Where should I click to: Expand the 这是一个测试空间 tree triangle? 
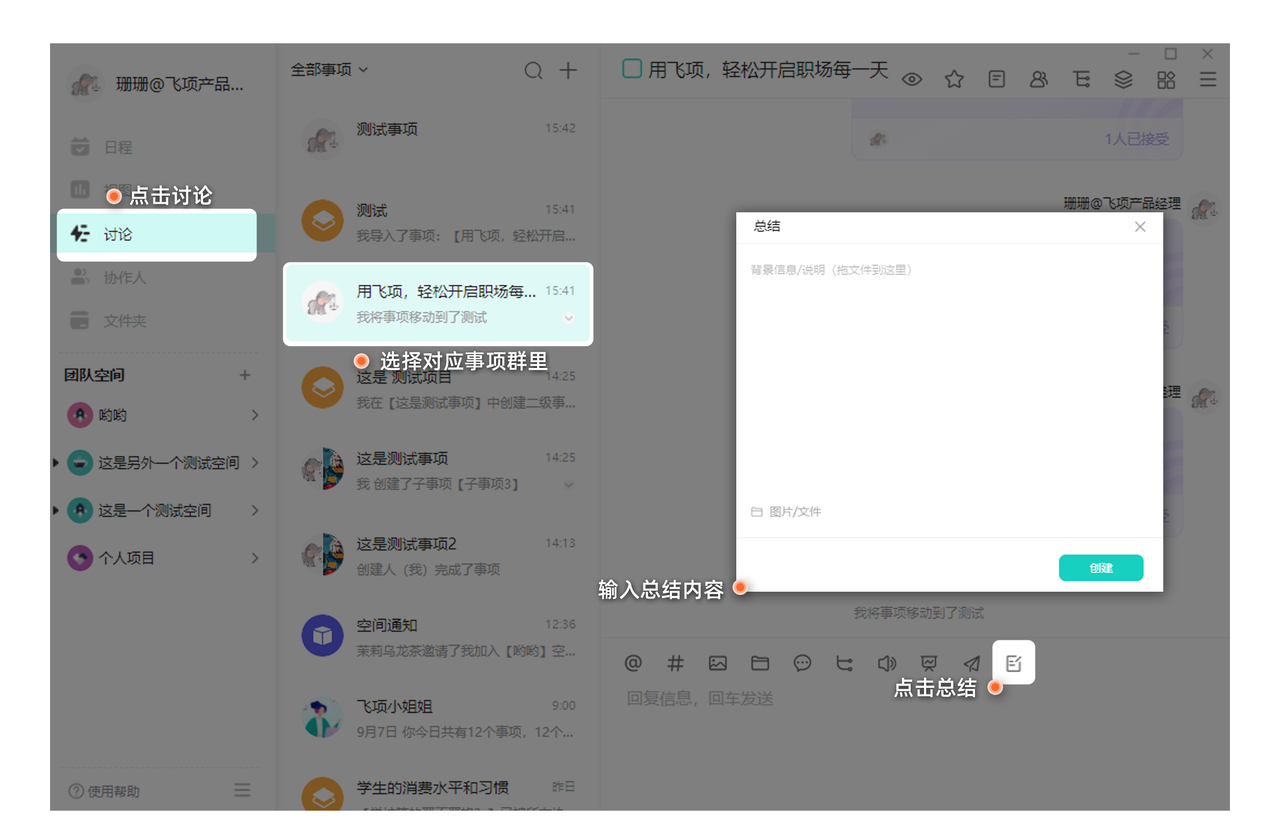[56, 511]
